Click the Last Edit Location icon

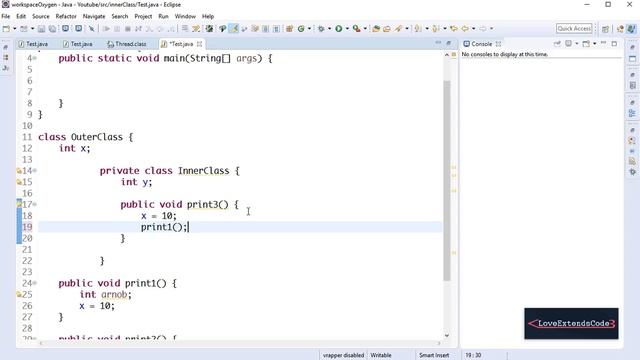pos(453,29)
